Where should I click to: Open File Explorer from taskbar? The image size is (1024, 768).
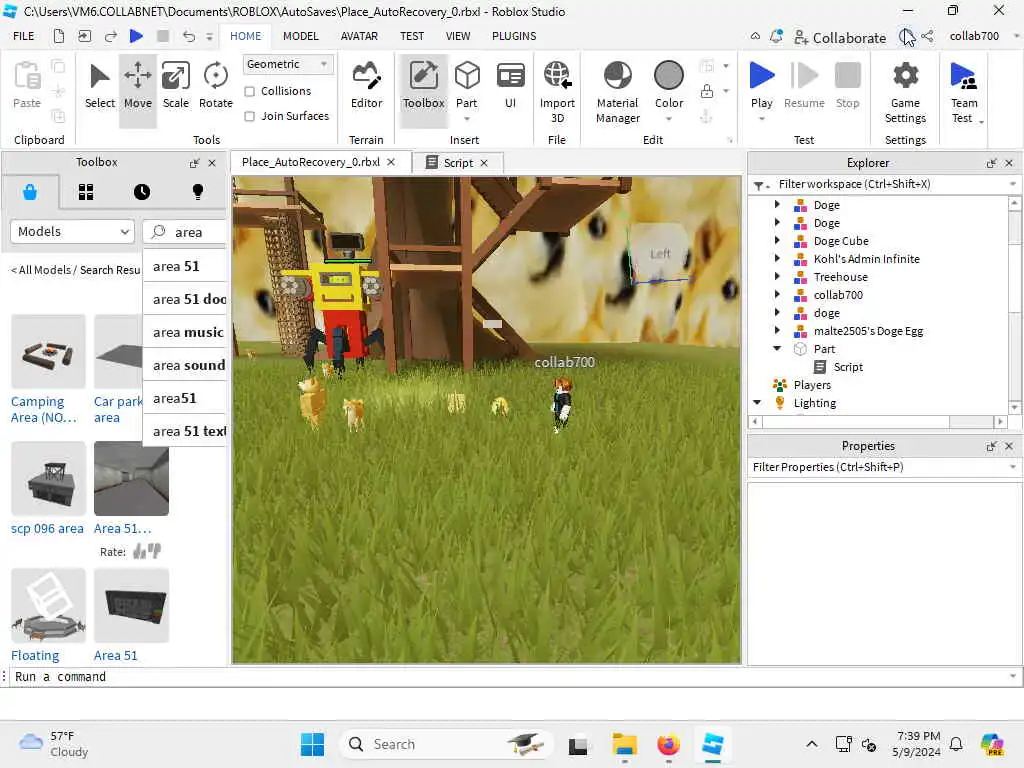coord(624,744)
